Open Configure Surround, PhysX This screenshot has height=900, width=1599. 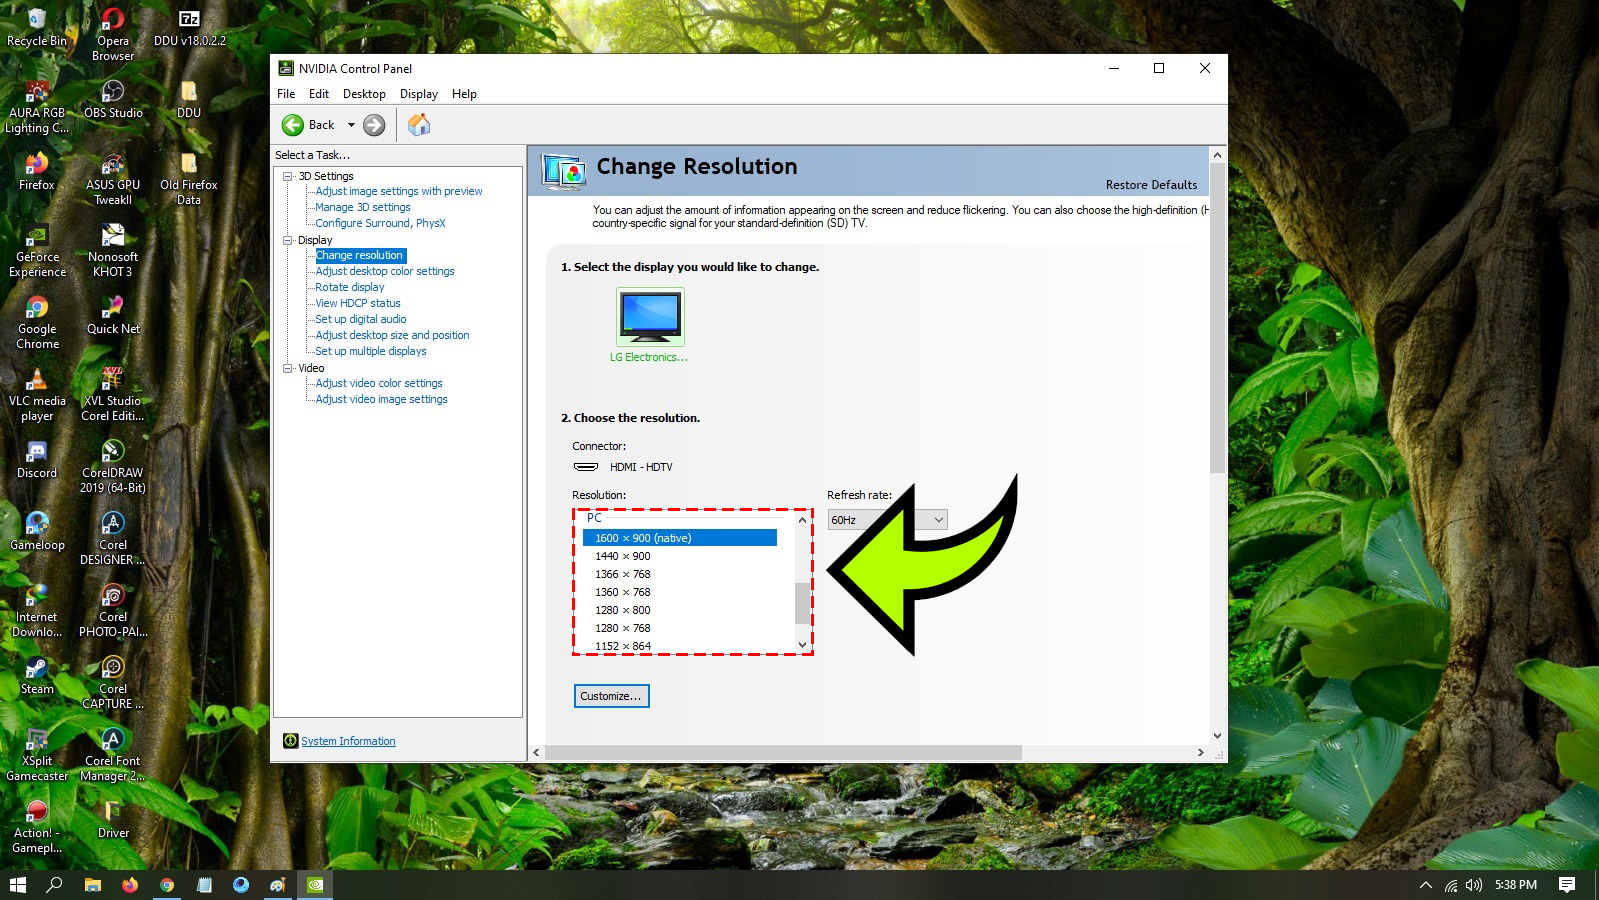pyautogui.click(x=380, y=223)
